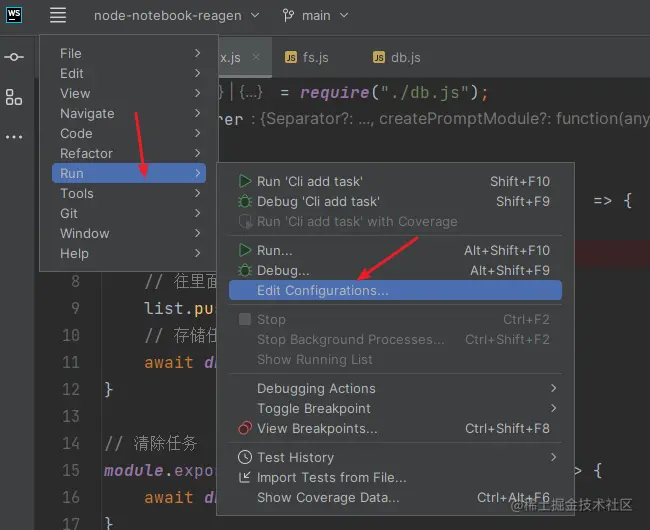
Task: Open the node-notebook-reagen project dropdown
Action: 177,16
